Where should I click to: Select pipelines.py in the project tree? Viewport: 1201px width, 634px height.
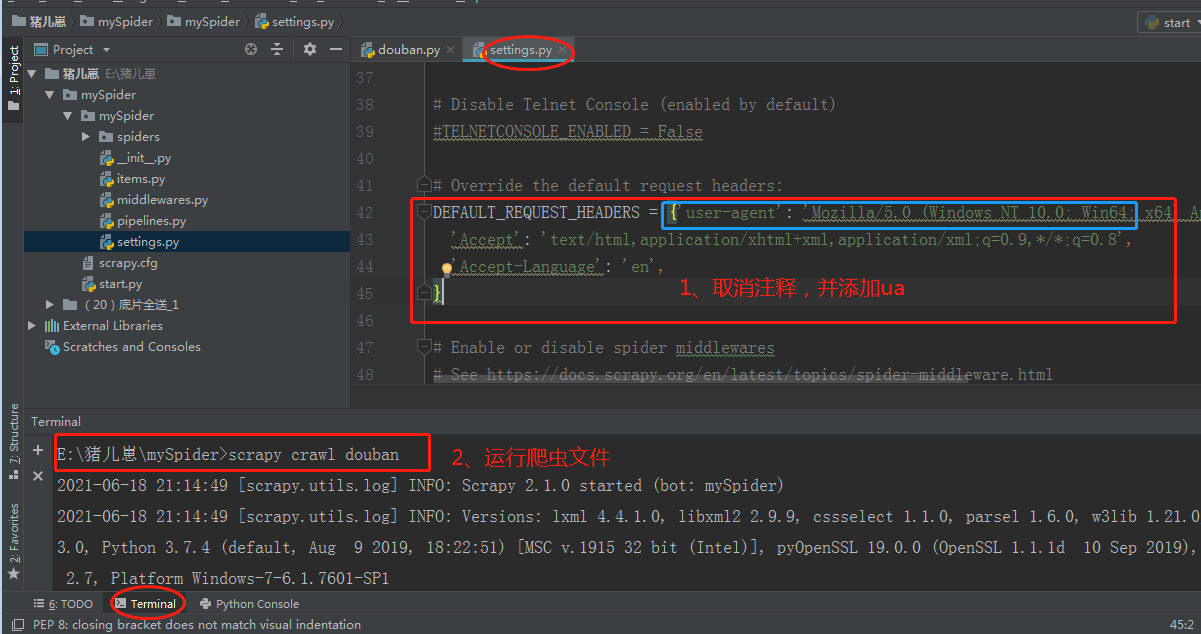[151, 221]
